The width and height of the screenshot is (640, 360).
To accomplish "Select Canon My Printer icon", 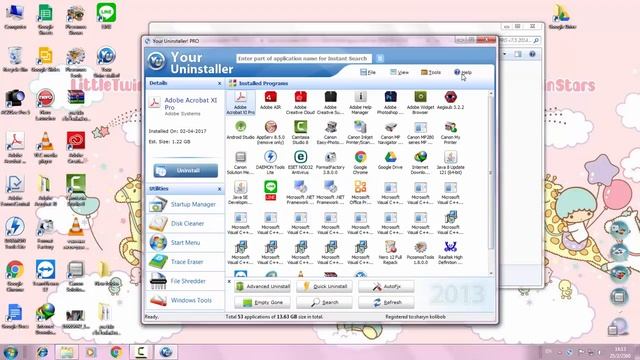I will coord(450,133).
